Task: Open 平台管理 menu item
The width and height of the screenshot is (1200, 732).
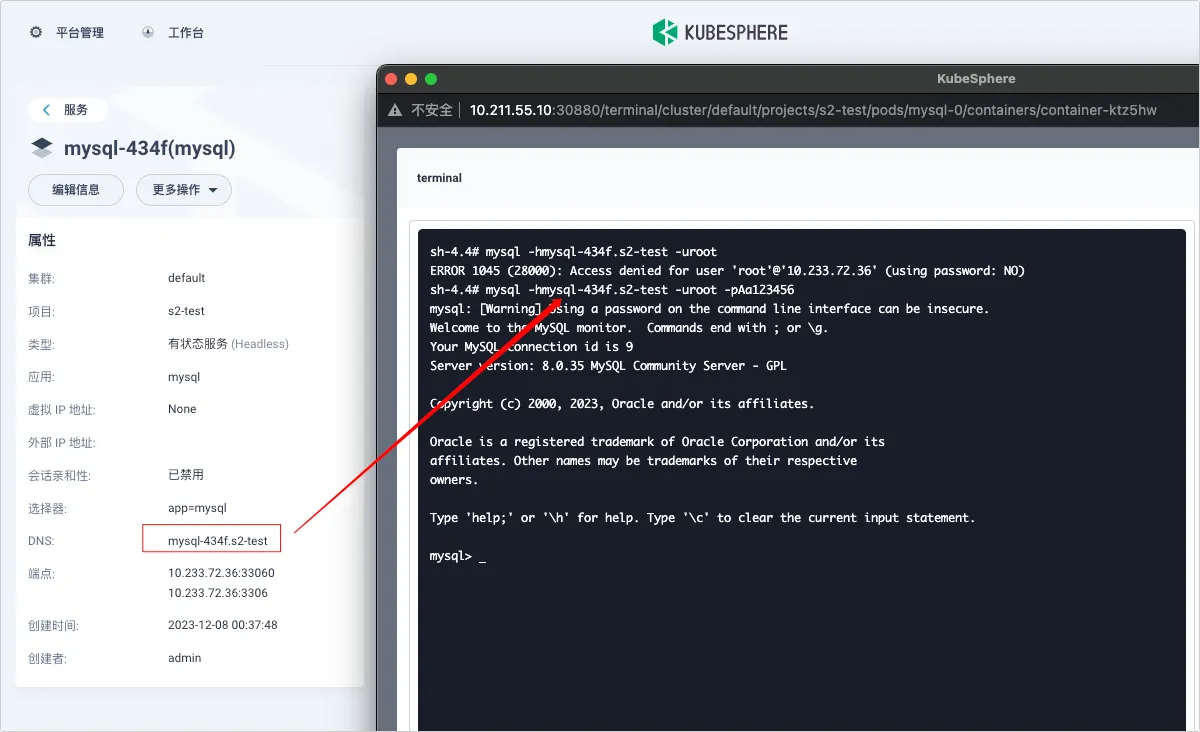Action: click(x=79, y=32)
